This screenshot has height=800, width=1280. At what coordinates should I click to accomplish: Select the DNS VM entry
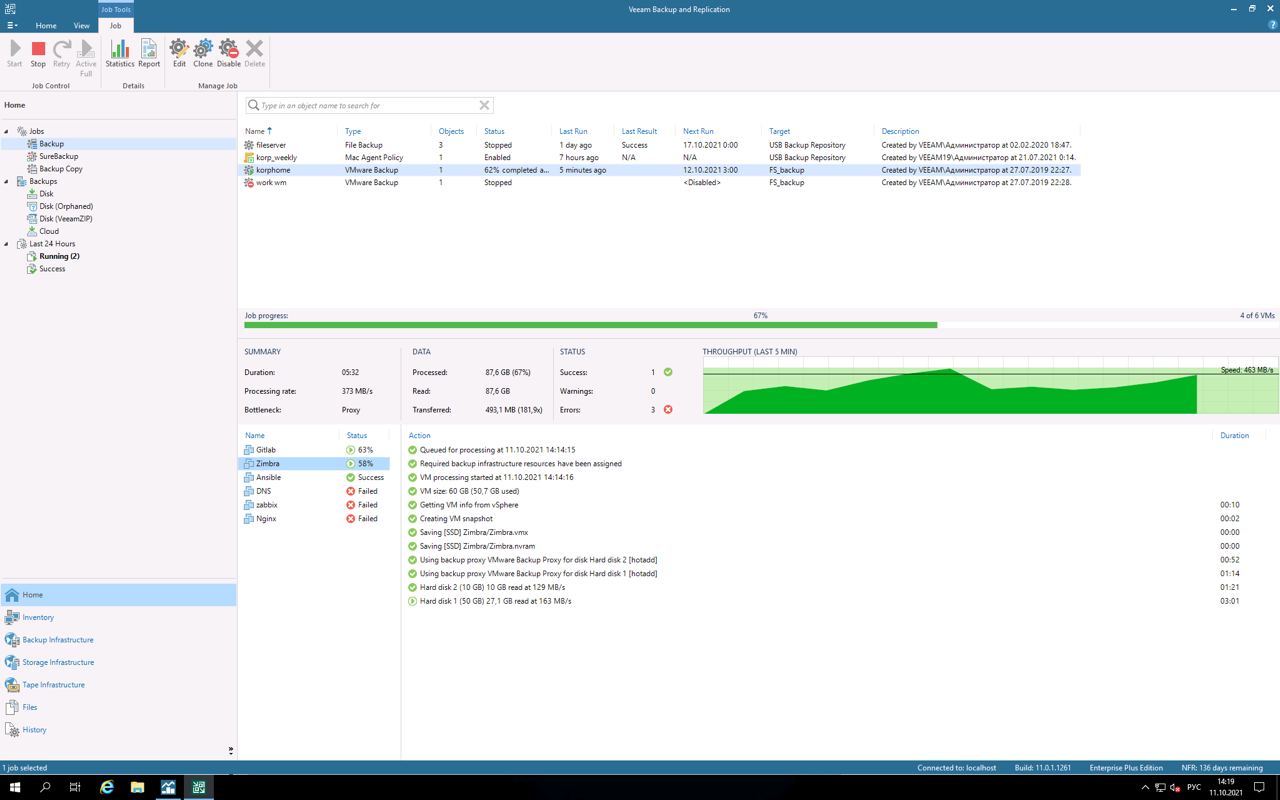263,491
